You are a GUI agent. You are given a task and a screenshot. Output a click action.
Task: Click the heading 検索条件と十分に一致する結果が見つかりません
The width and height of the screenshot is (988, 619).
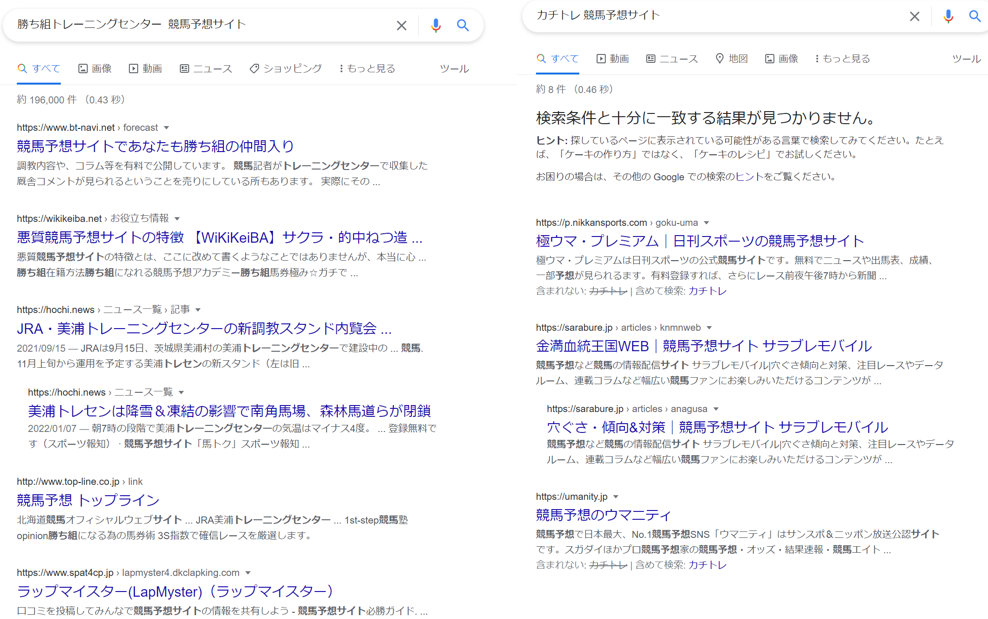(706, 118)
